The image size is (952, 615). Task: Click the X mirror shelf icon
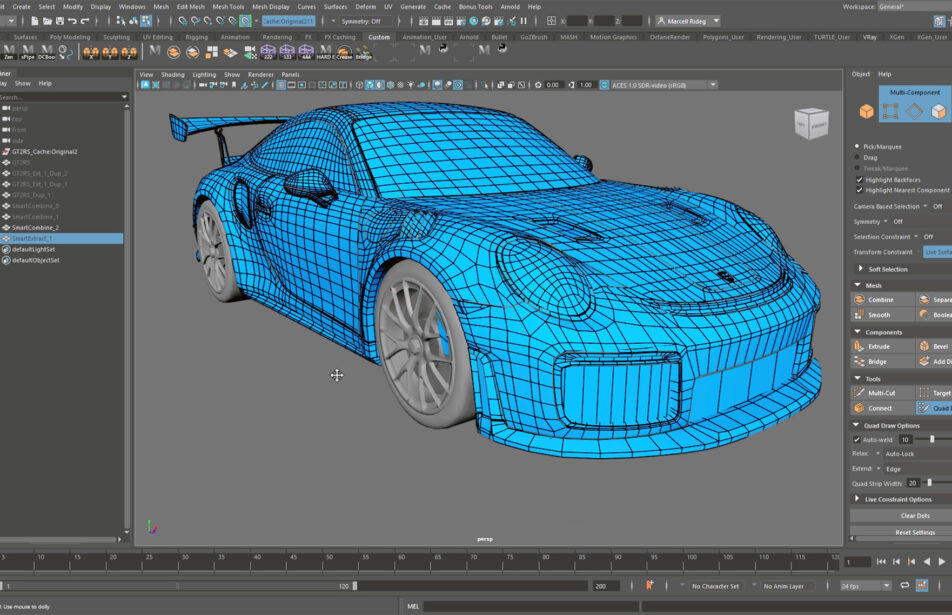click(x=91, y=53)
